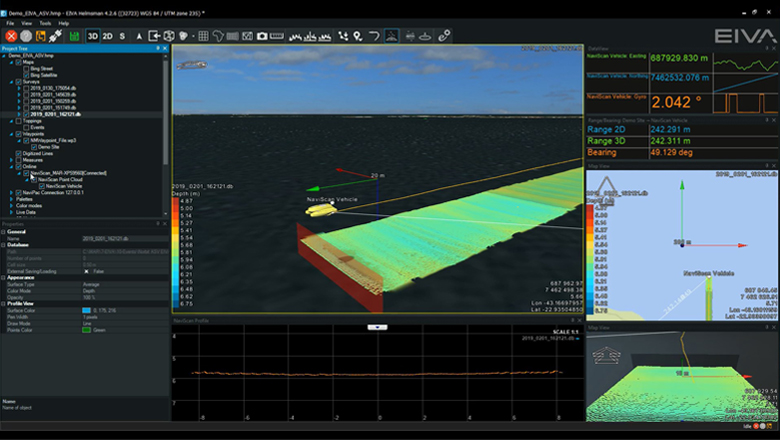The image size is (780, 440).
Task: Click the grid display icon
Action: (203, 36)
